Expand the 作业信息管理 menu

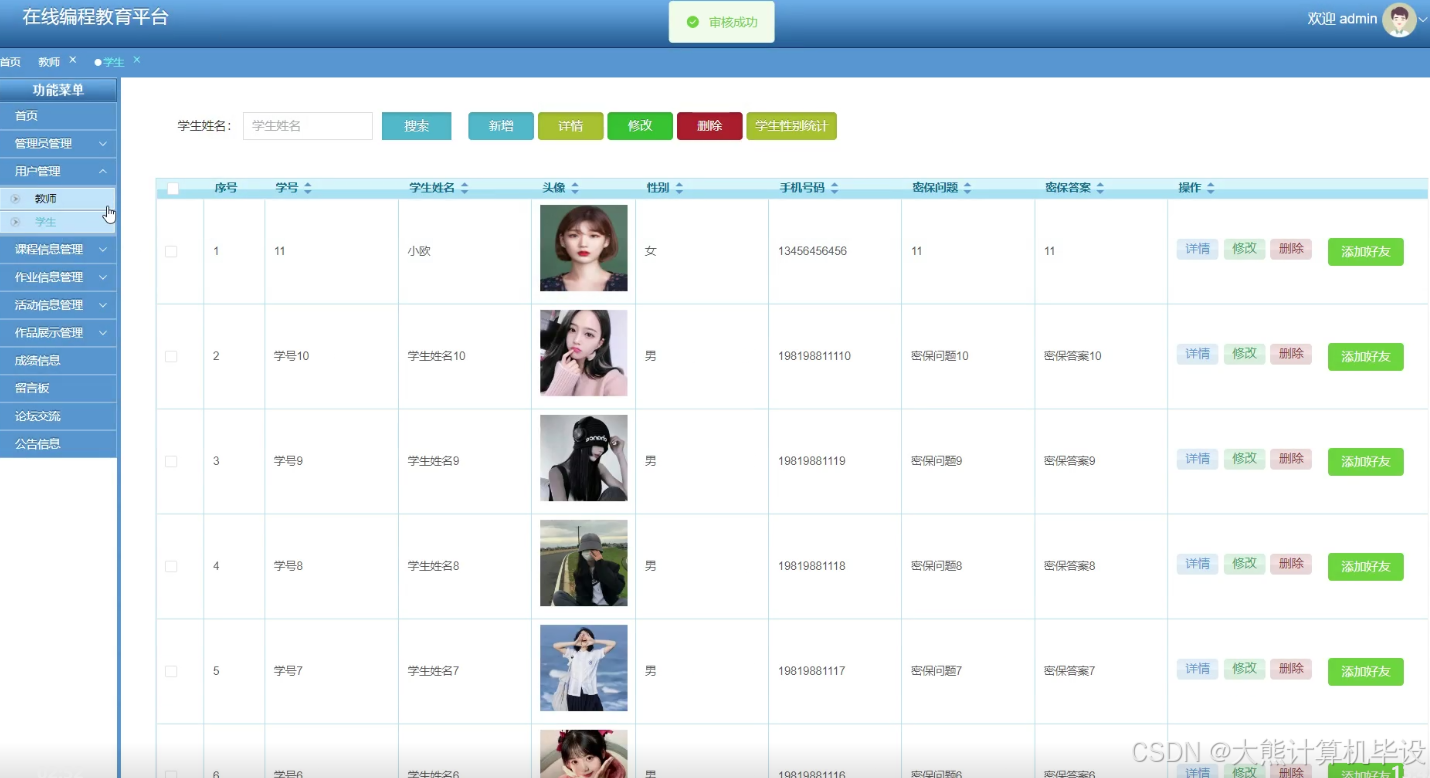click(58, 277)
